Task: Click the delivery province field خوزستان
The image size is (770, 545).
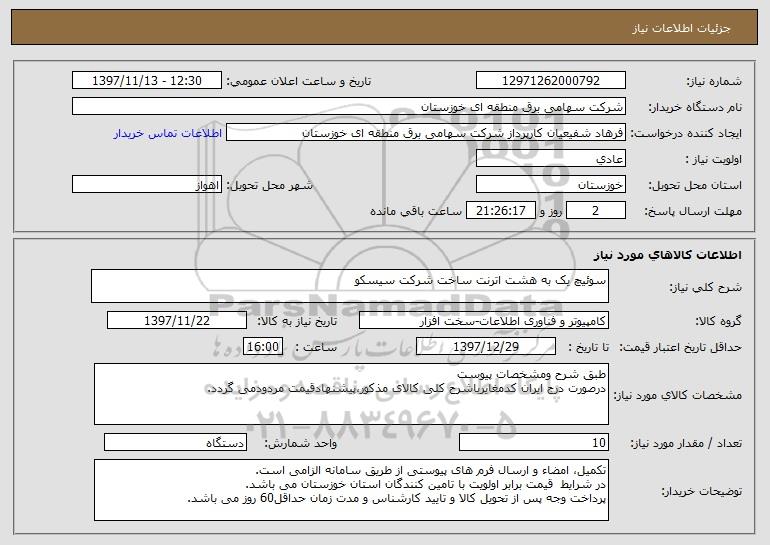Action: coord(550,185)
